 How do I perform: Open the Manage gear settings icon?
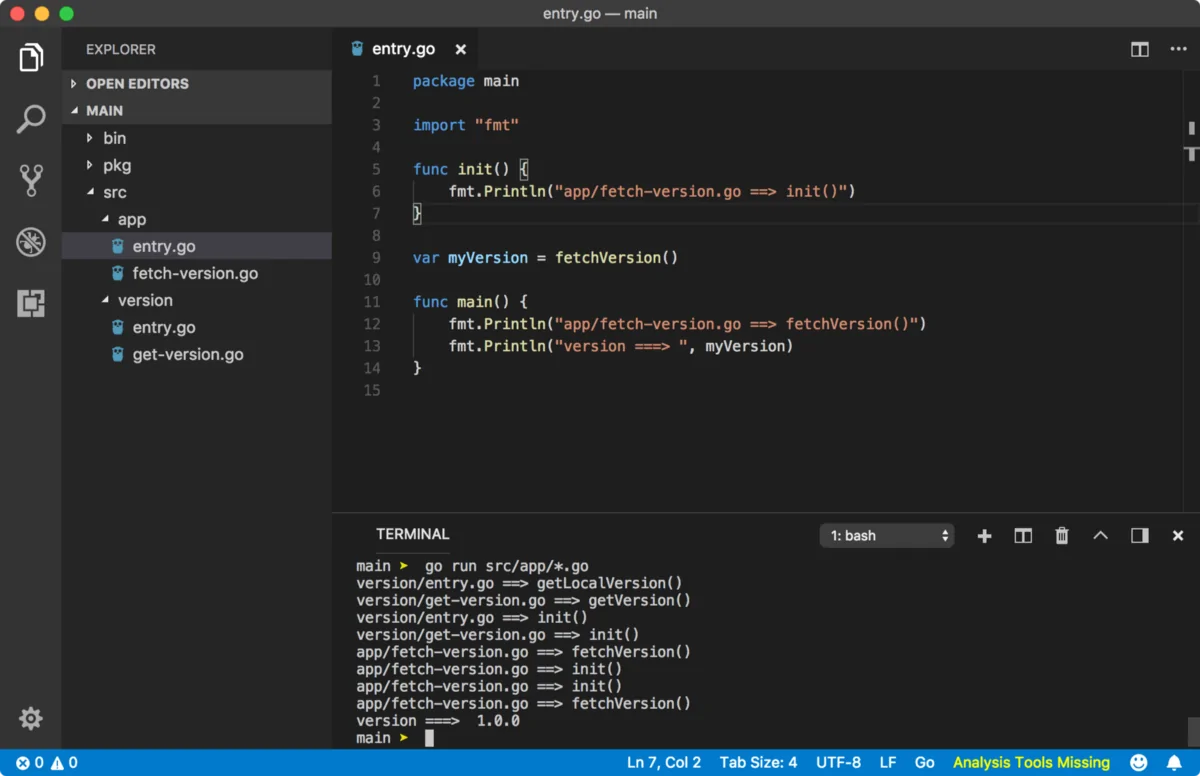coord(31,718)
